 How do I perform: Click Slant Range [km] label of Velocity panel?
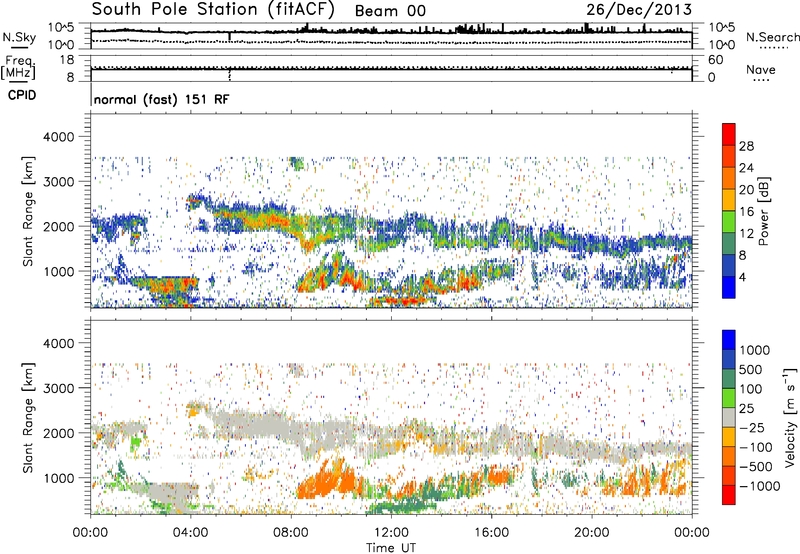coord(28,418)
